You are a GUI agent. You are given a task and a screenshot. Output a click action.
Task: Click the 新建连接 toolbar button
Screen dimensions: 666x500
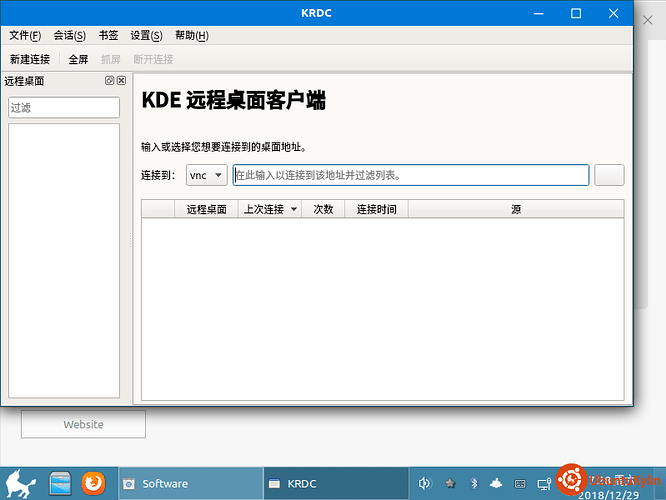tap(30, 59)
